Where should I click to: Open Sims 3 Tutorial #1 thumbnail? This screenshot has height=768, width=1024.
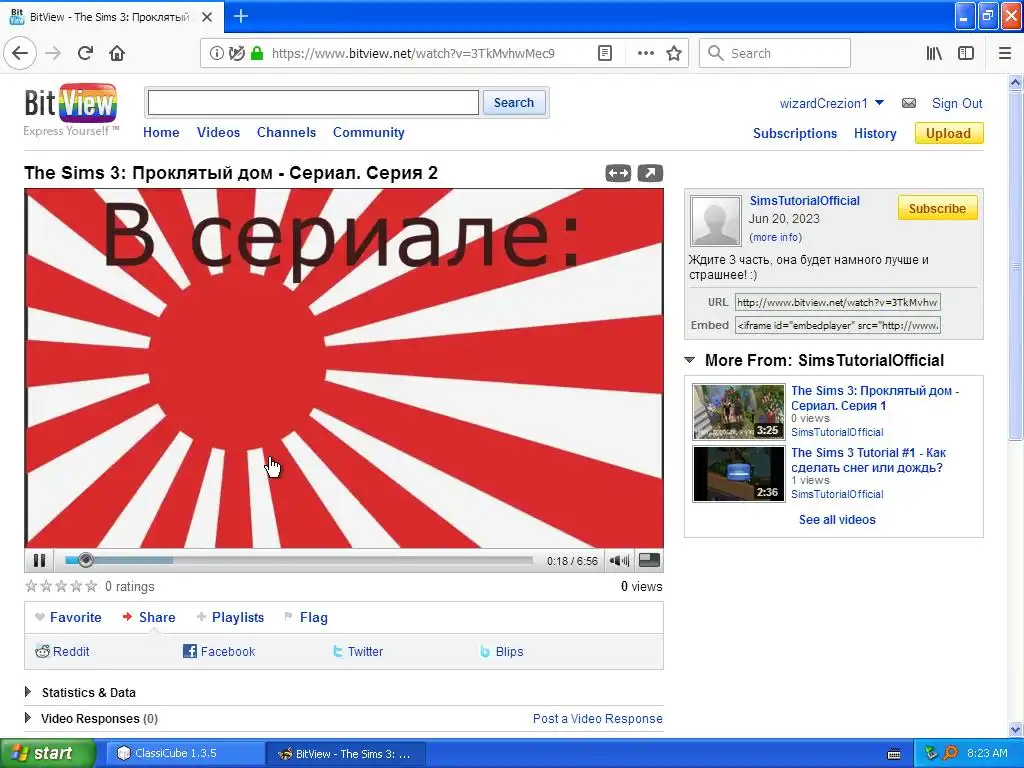pyautogui.click(x=739, y=473)
